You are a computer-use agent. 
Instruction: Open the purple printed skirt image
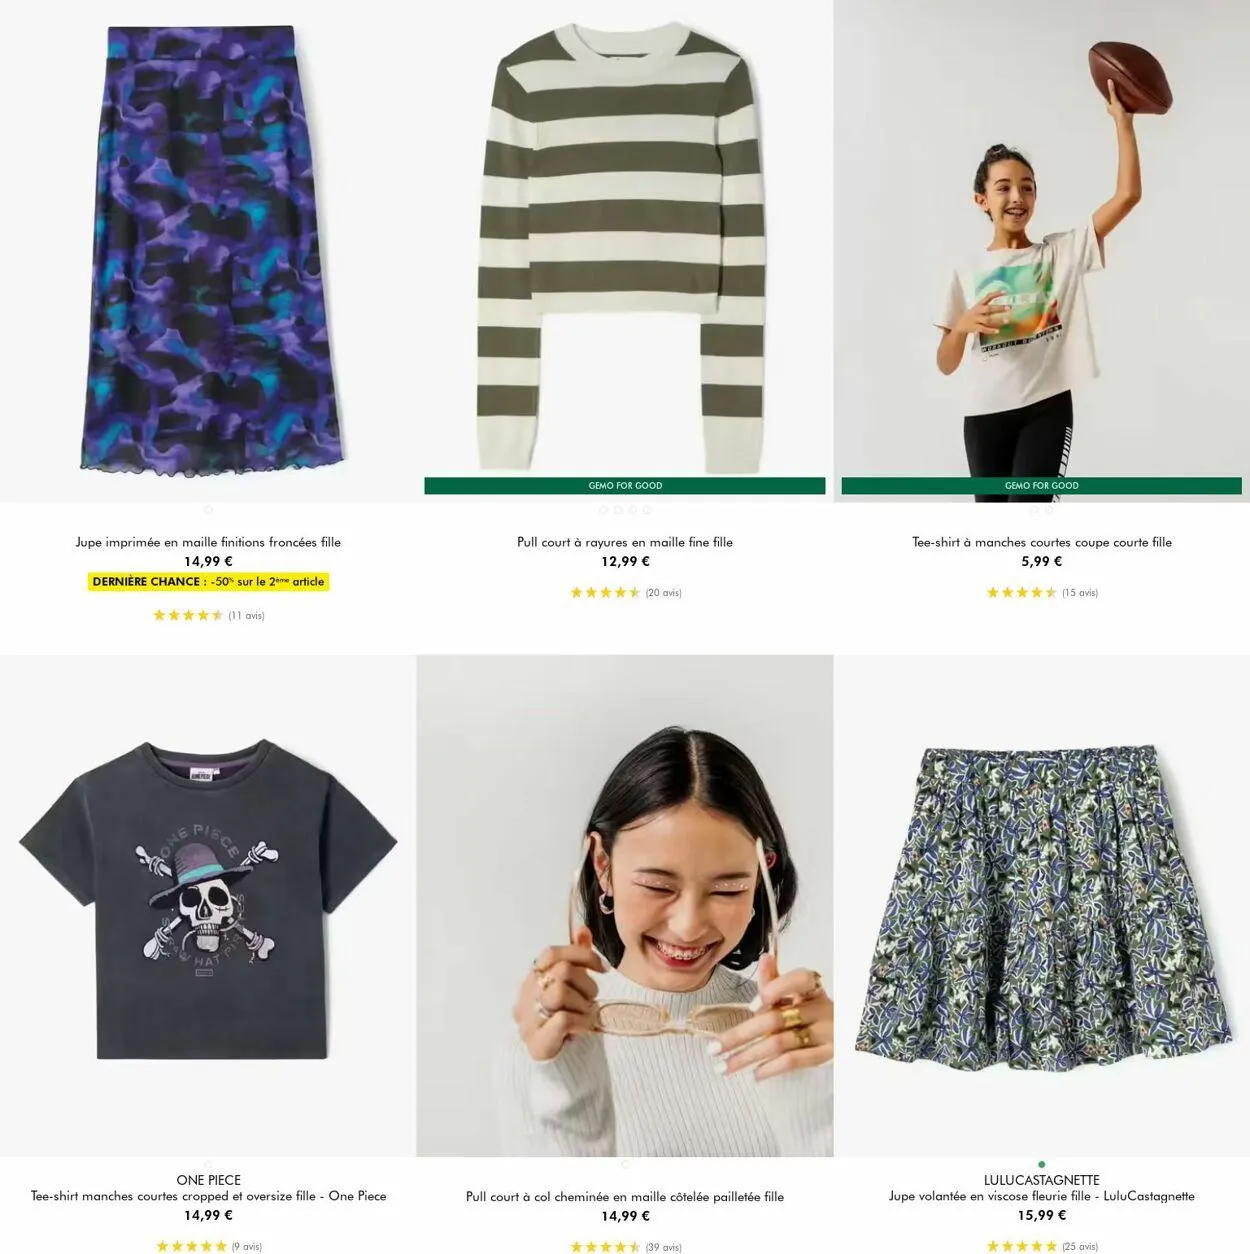[x=208, y=250]
